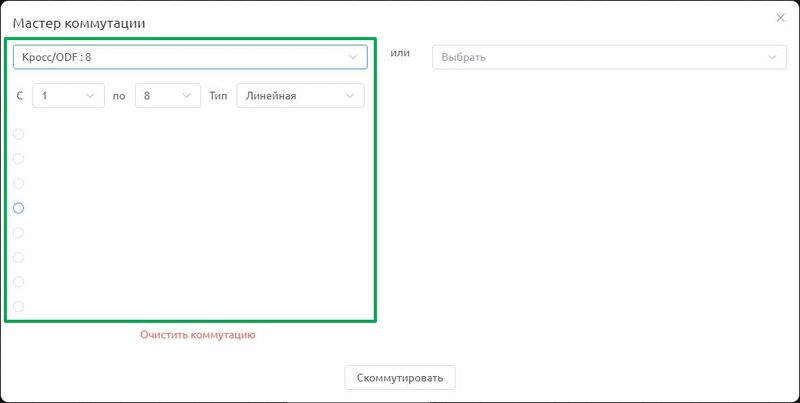Select the third radio button in the list
The image size is (800, 403).
click(x=18, y=183)
